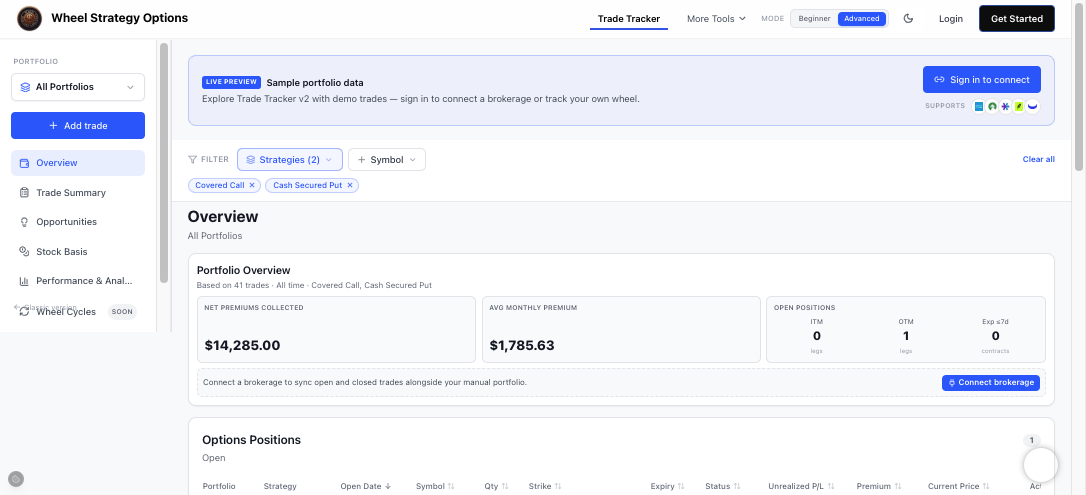Image resolution: width=1086 pixels, height=495 pixels.
Task: Open Performance & Analytics in the sidebar
Action: coord(78,281)
